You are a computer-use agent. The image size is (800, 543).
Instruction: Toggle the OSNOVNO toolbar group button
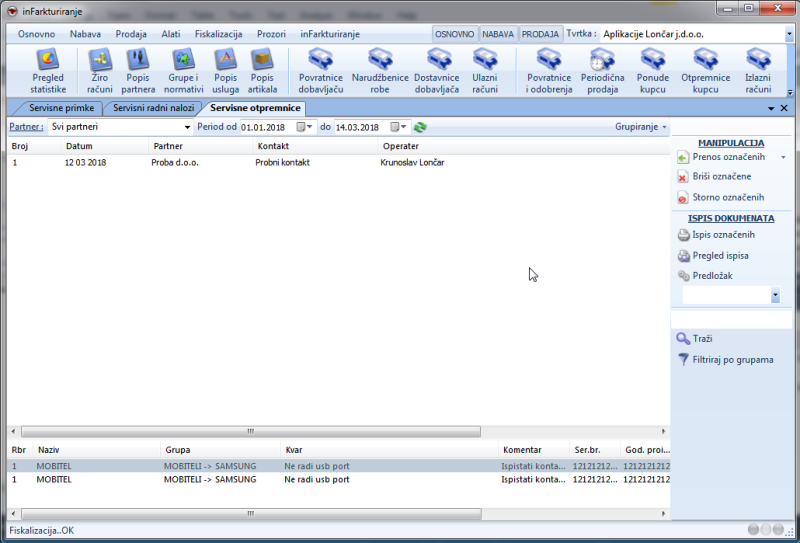455,34
